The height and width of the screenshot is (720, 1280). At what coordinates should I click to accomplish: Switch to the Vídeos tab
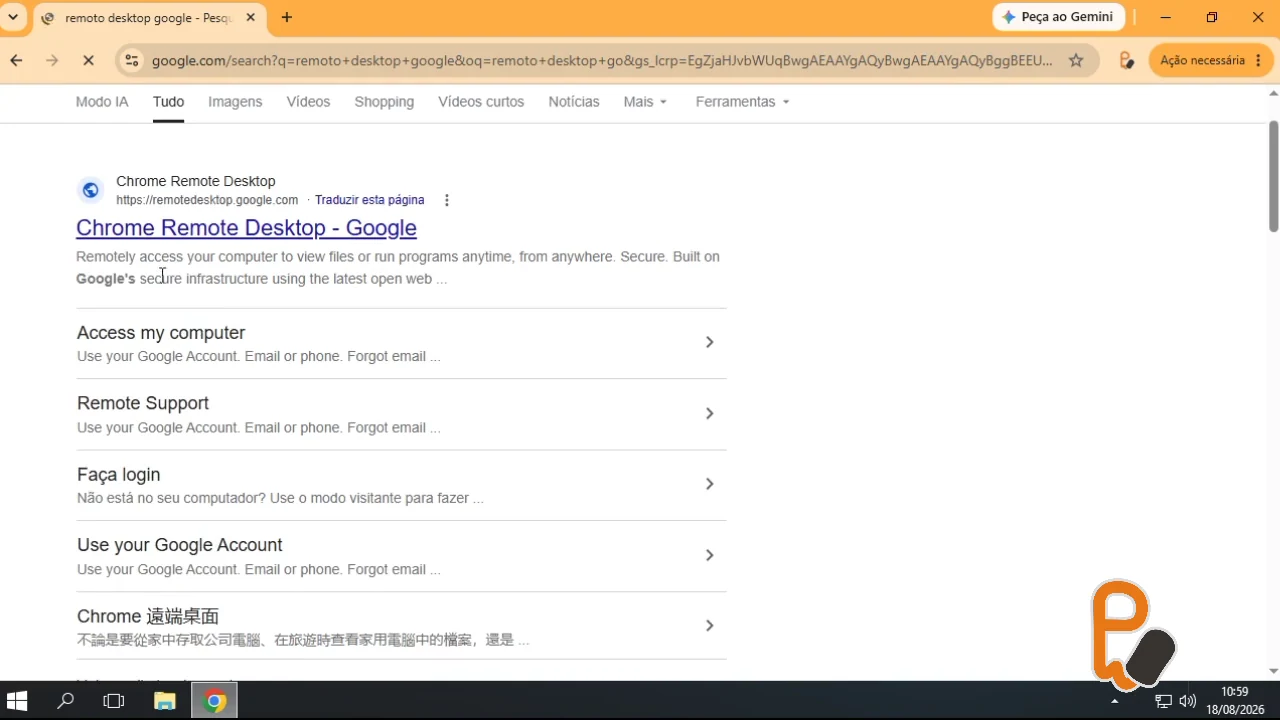[308, 102]
